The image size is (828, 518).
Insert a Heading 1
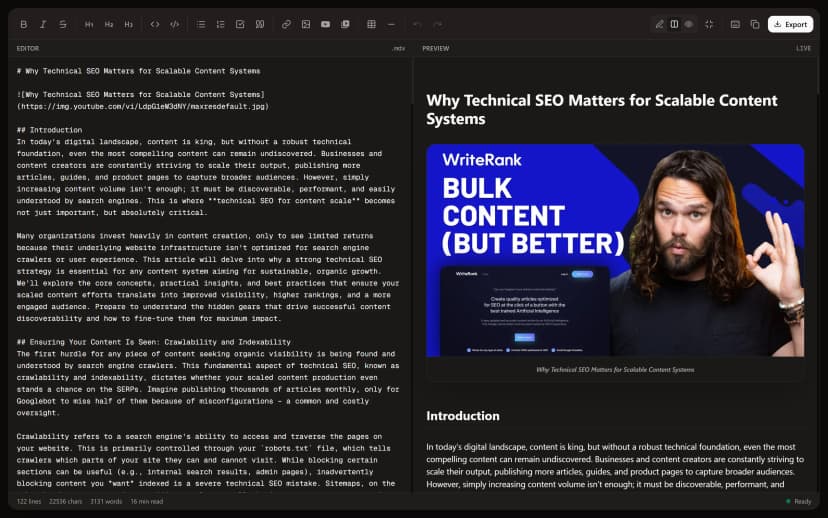point(89,24)
